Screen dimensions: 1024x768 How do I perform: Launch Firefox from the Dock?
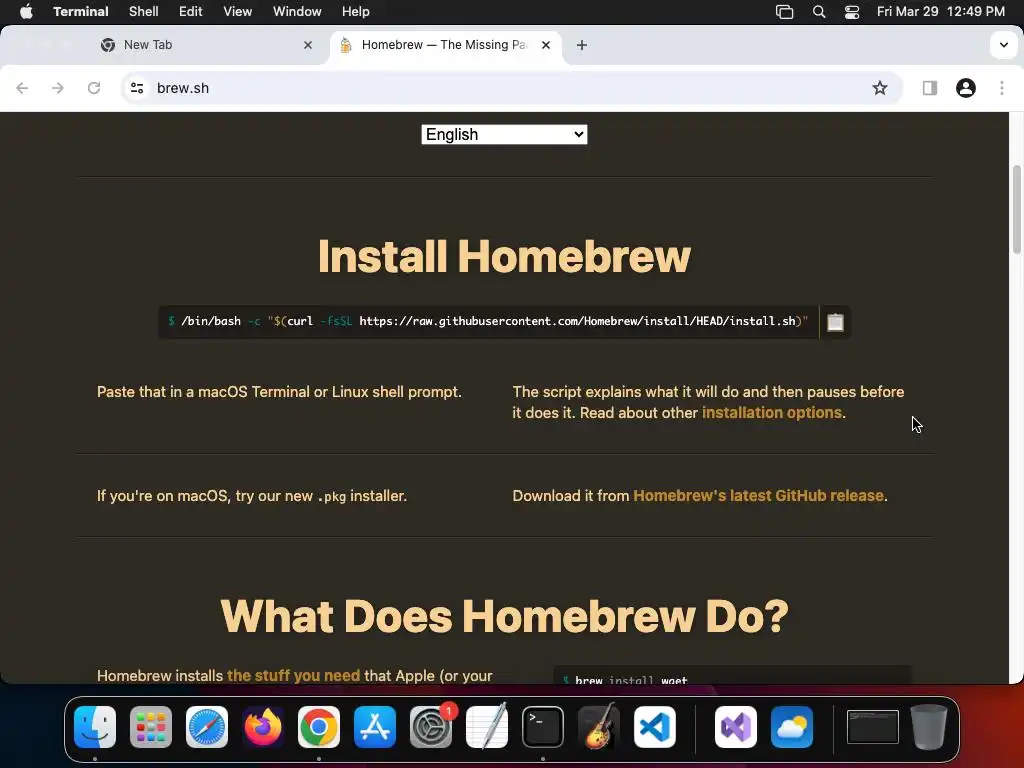(263, 727)
